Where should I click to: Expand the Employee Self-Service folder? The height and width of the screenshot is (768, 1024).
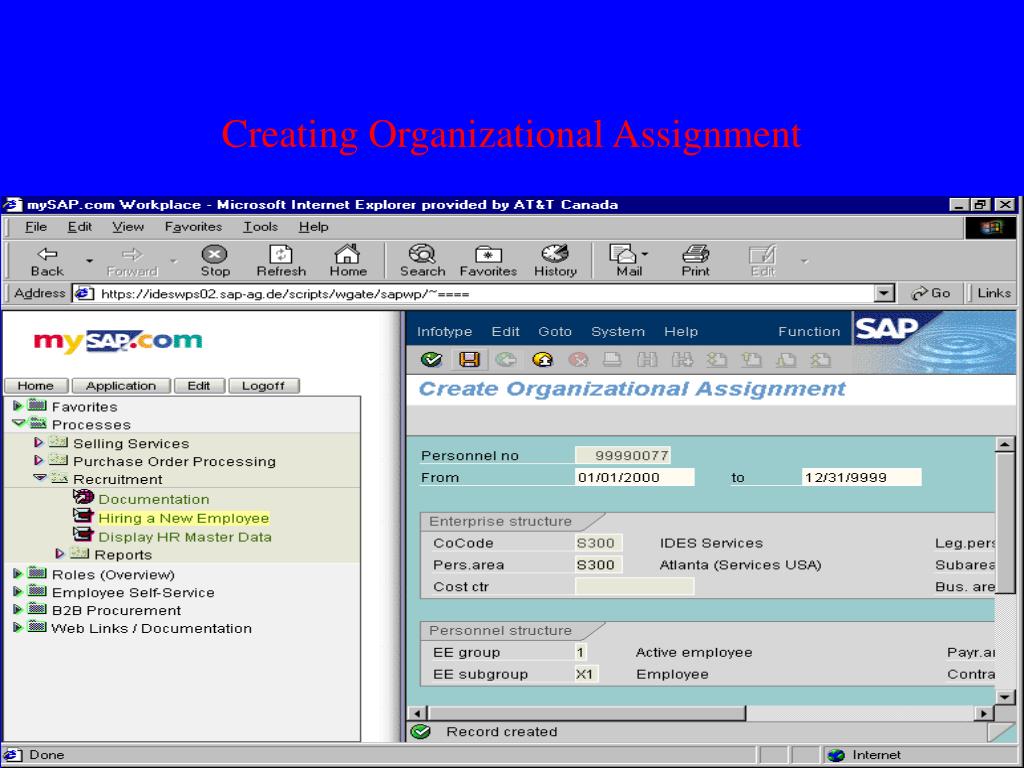coord(18,592)
